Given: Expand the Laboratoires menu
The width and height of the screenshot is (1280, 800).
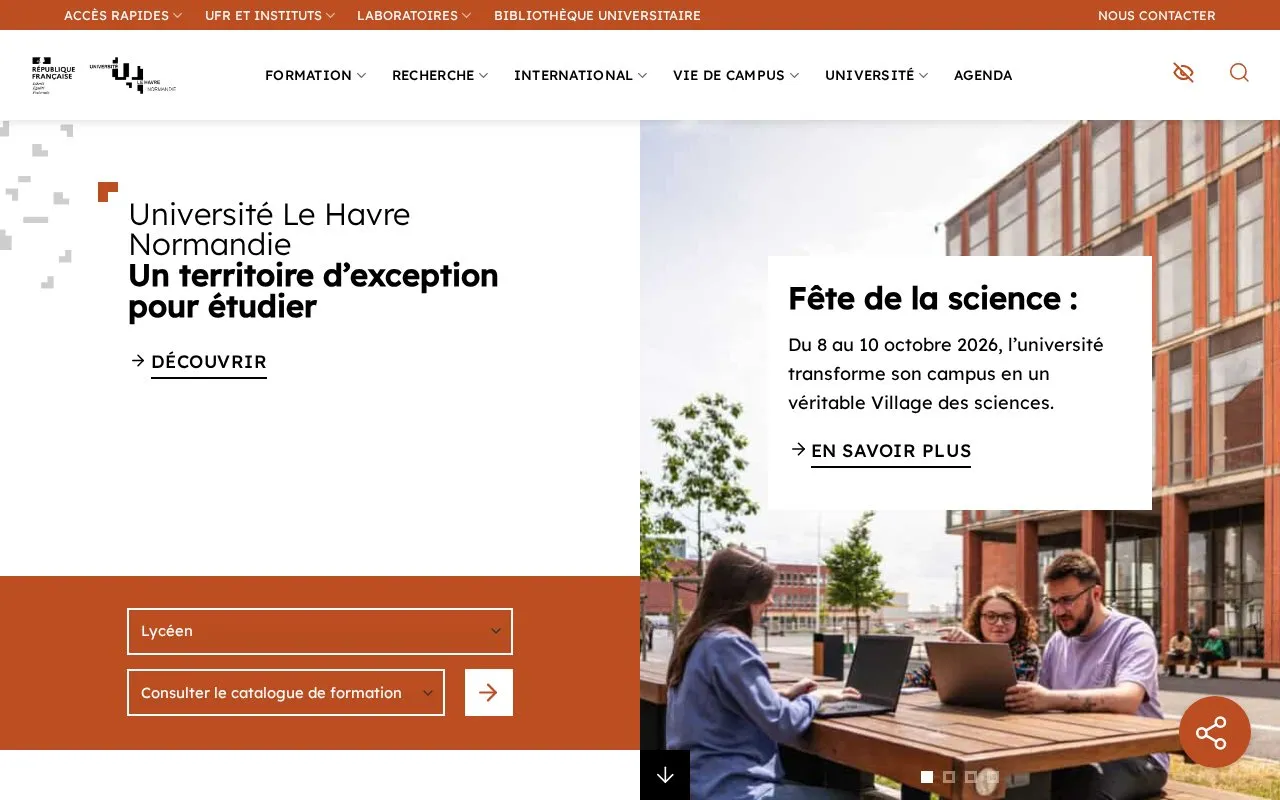Looking at the screenshot, I should tap(414, 15).
